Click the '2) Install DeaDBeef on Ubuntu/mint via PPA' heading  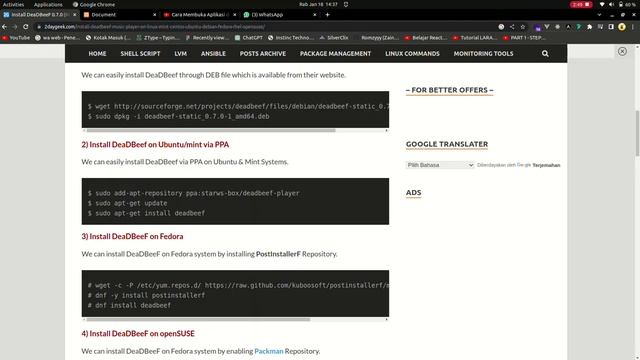[155, 144]
